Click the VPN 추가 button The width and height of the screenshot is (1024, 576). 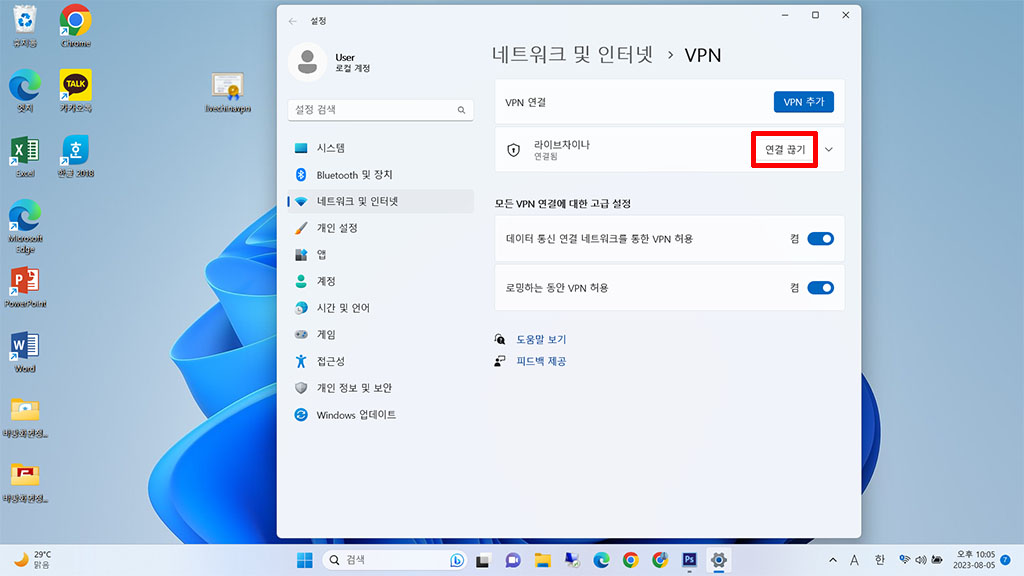point(803,102)
